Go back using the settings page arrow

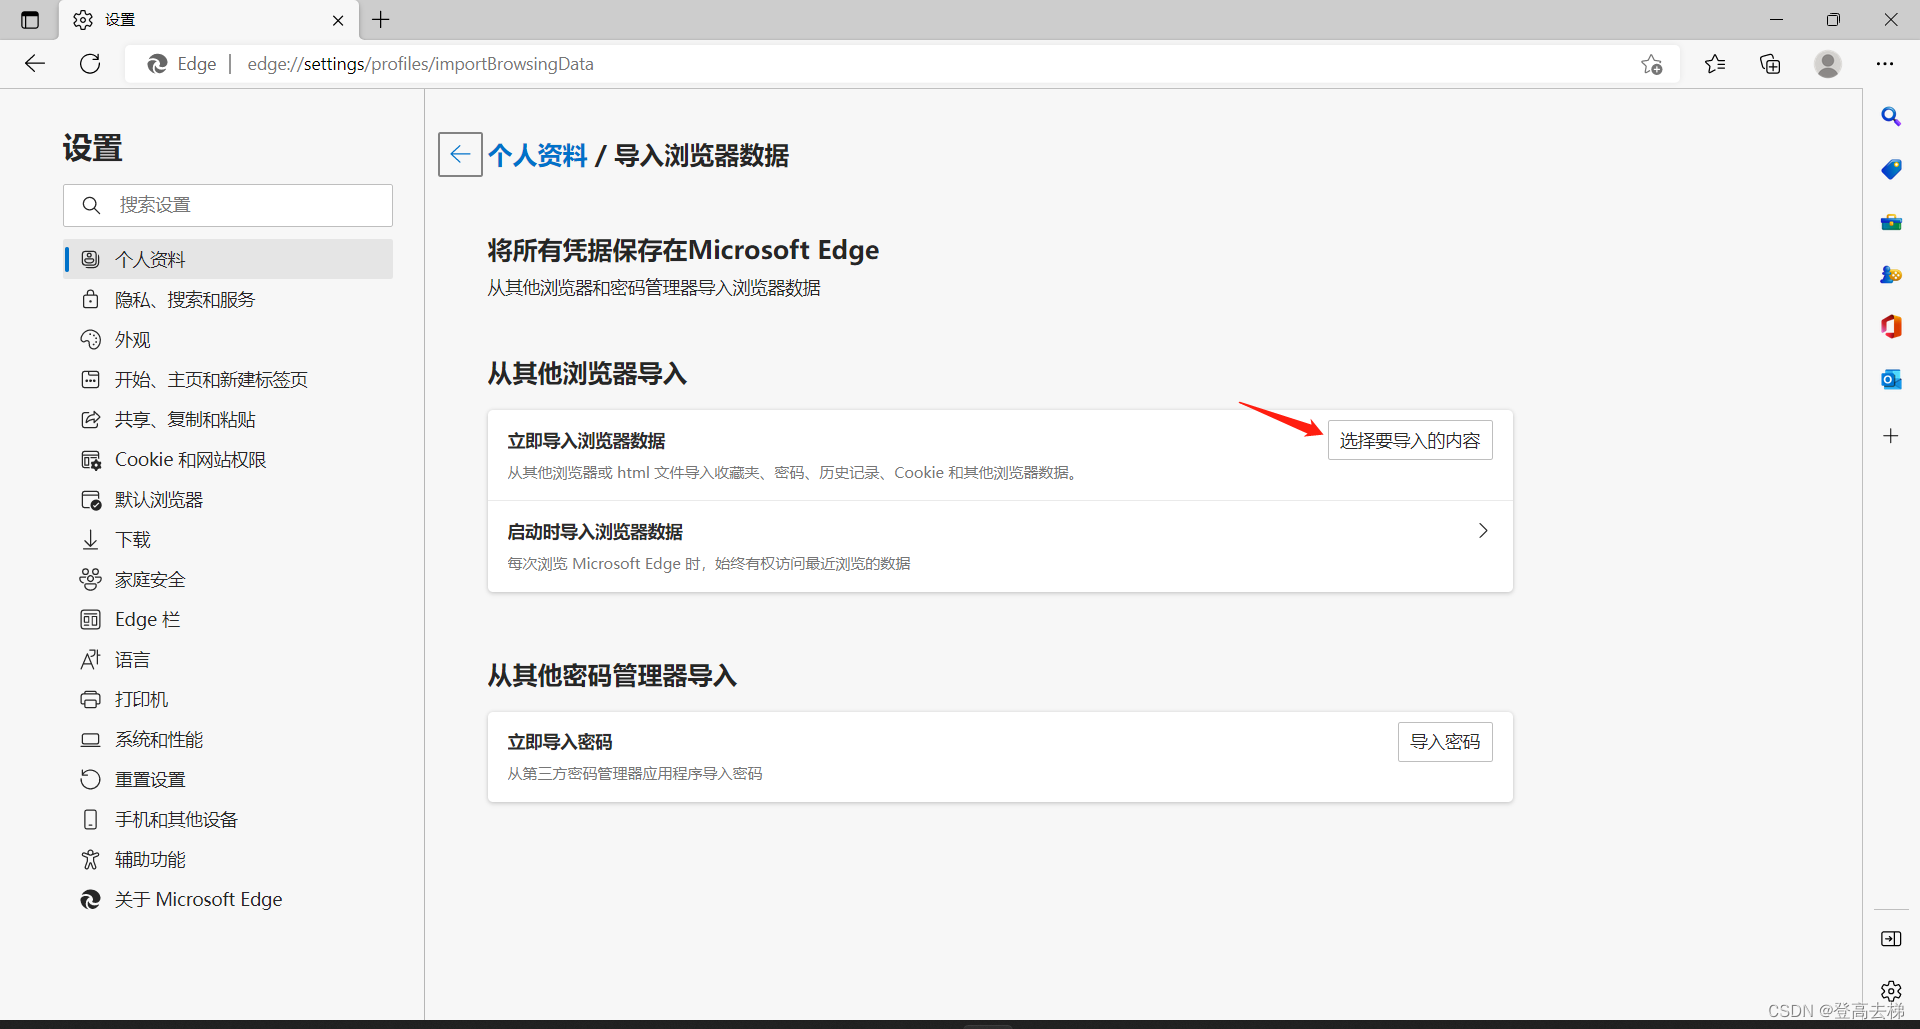click(460, 154)
